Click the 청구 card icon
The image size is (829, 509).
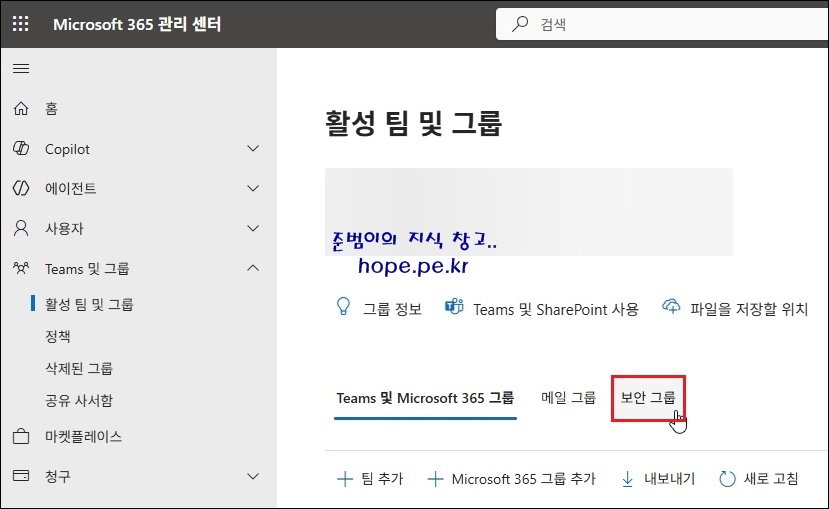tap(21, 476)
